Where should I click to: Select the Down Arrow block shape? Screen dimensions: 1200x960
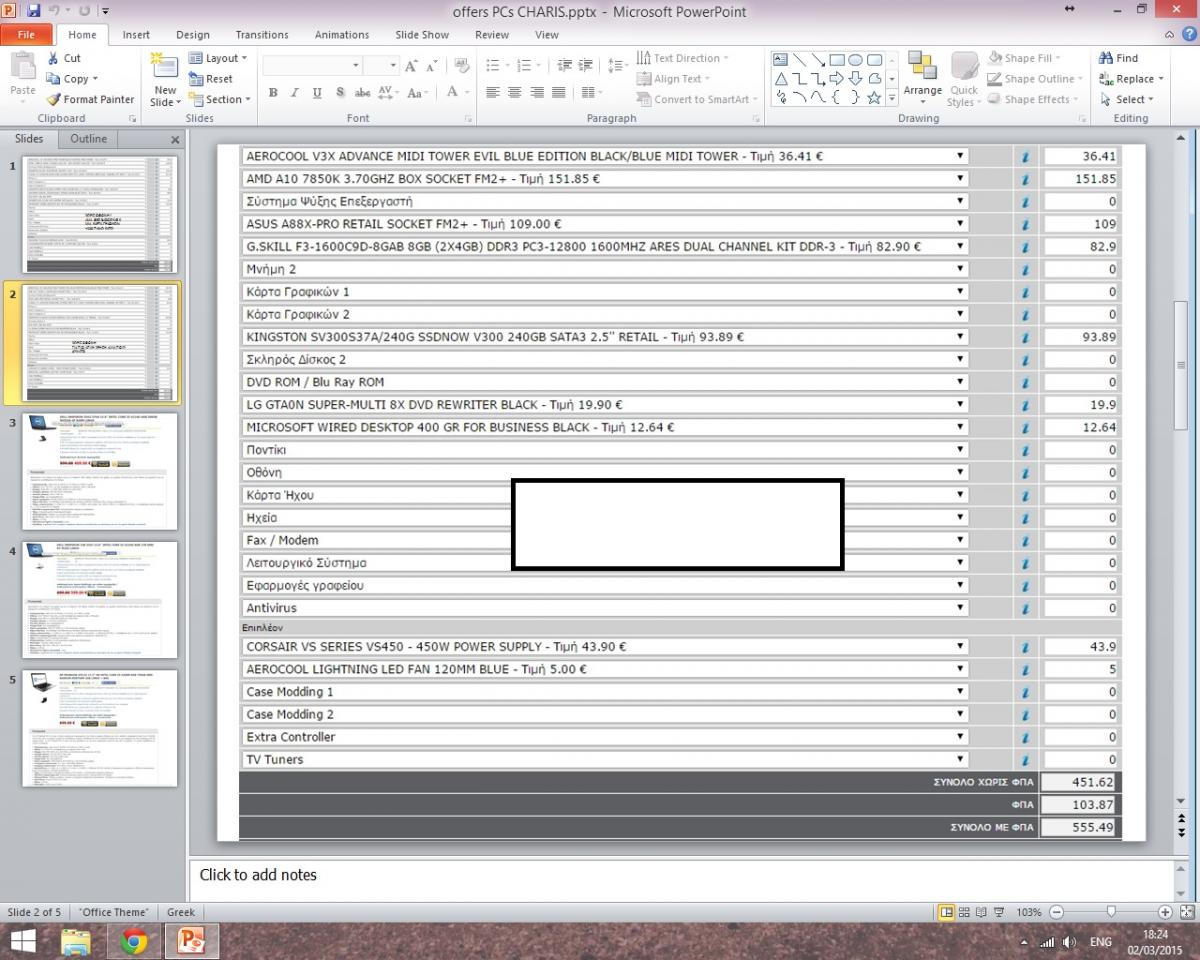[856, 78]
